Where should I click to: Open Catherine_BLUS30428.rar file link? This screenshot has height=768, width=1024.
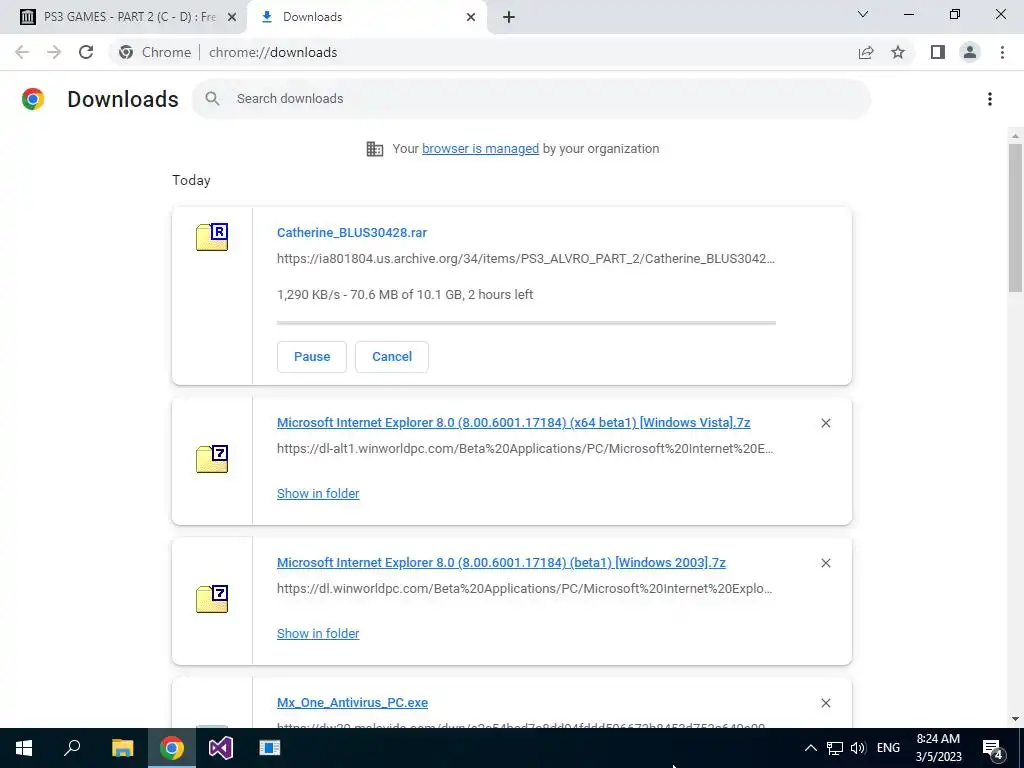tap(351, 232)
